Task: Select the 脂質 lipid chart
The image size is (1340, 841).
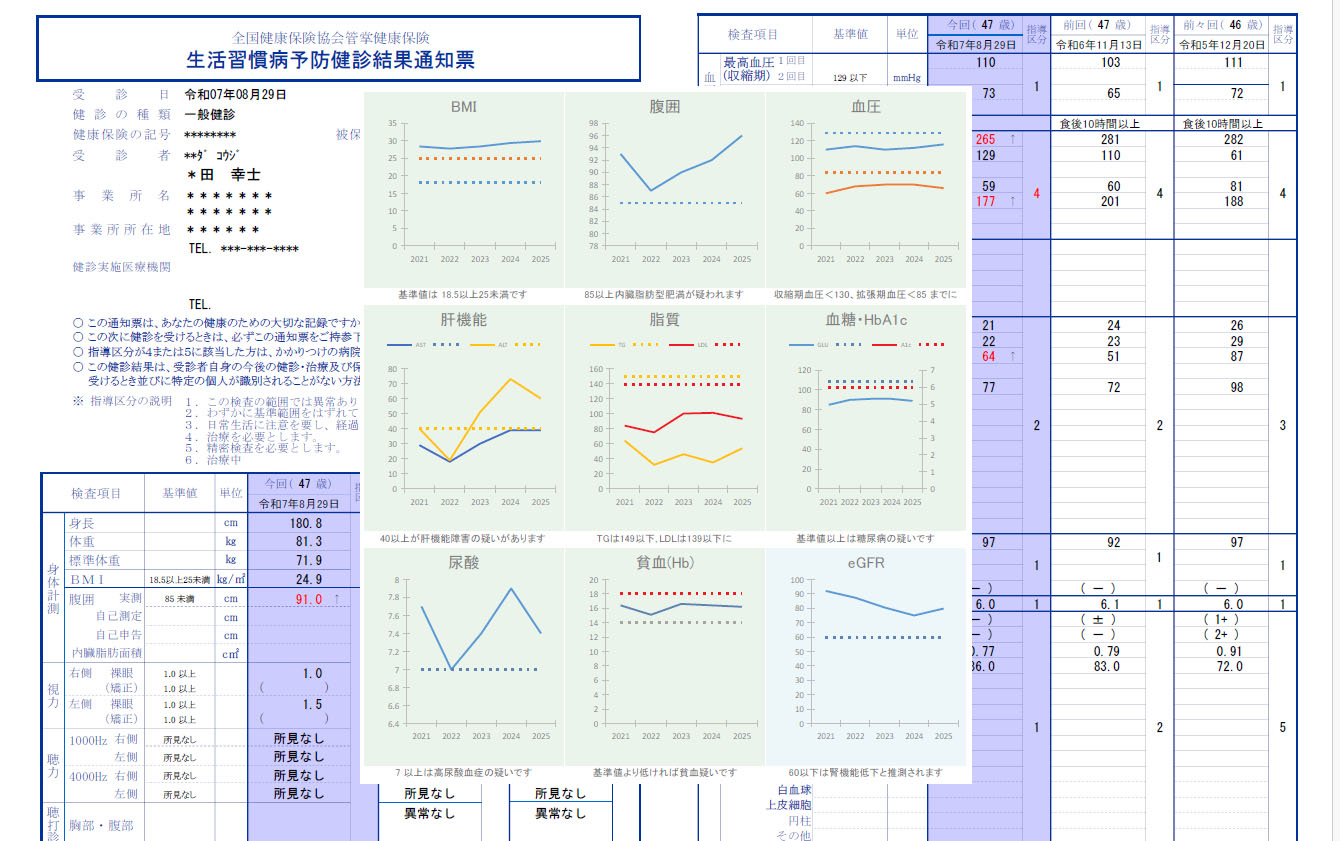Action: (664, 420)
